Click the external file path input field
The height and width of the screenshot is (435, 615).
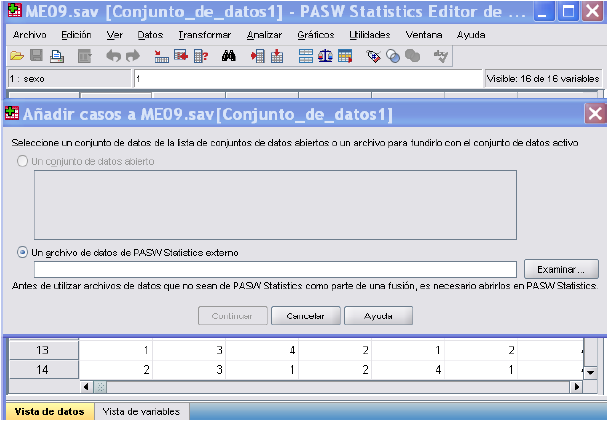click(275, 269)
